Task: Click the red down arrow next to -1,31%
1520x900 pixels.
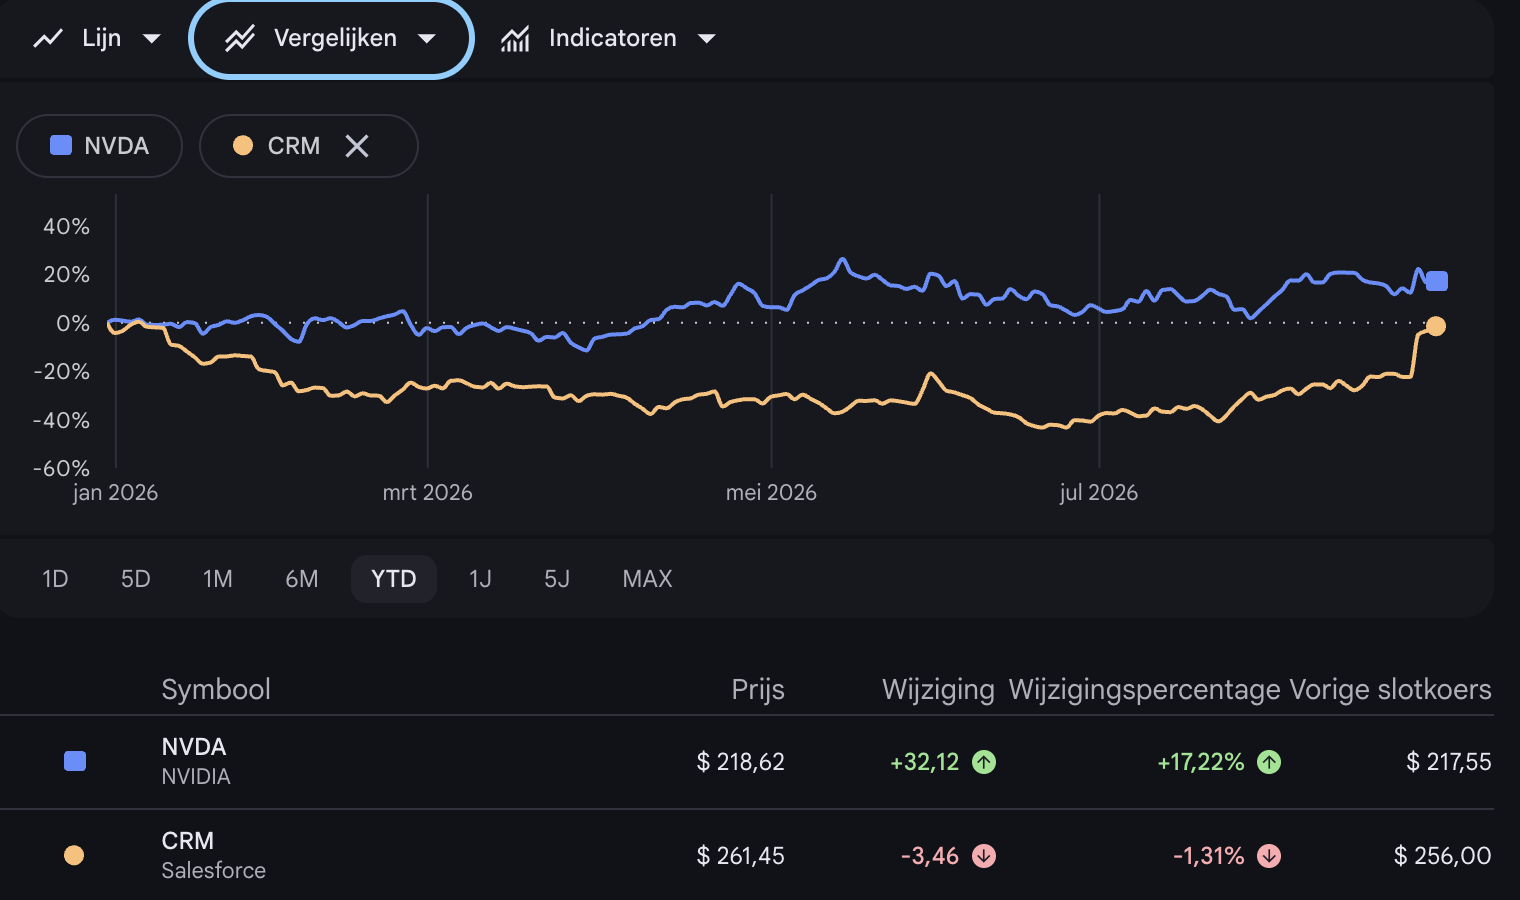Action: click(1269, 856)
